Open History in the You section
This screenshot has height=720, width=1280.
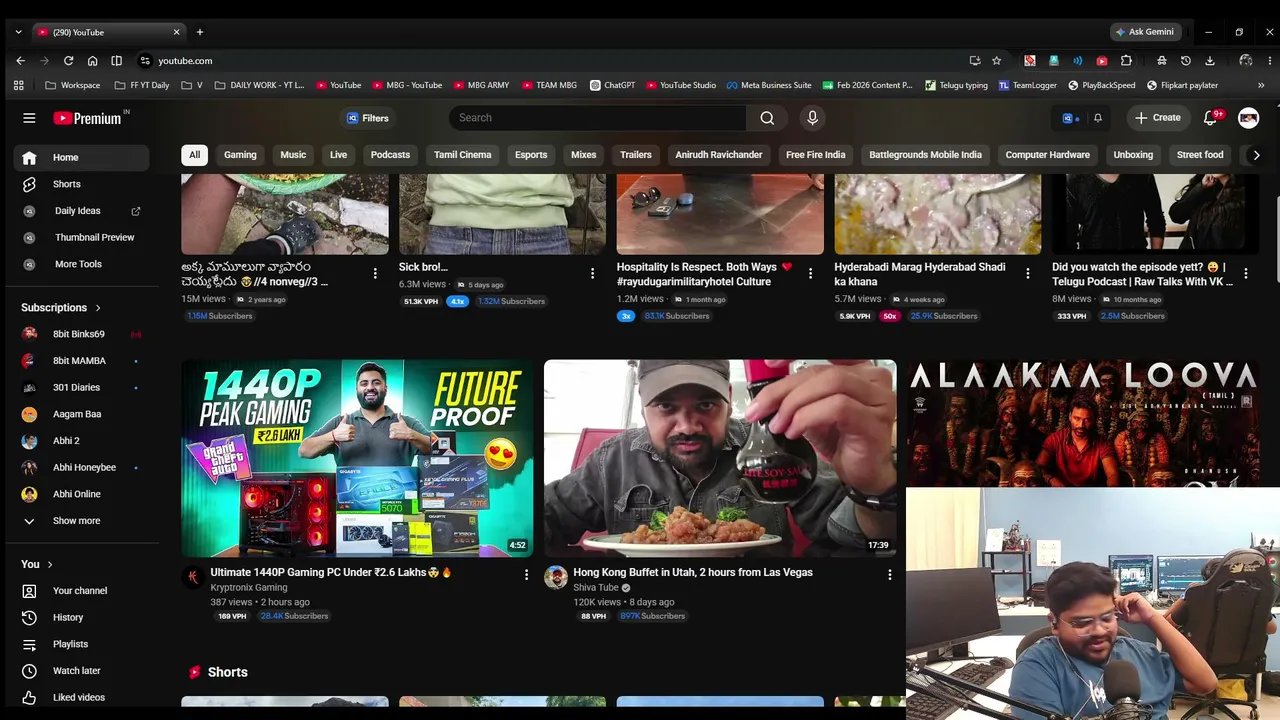pos(80,617)
